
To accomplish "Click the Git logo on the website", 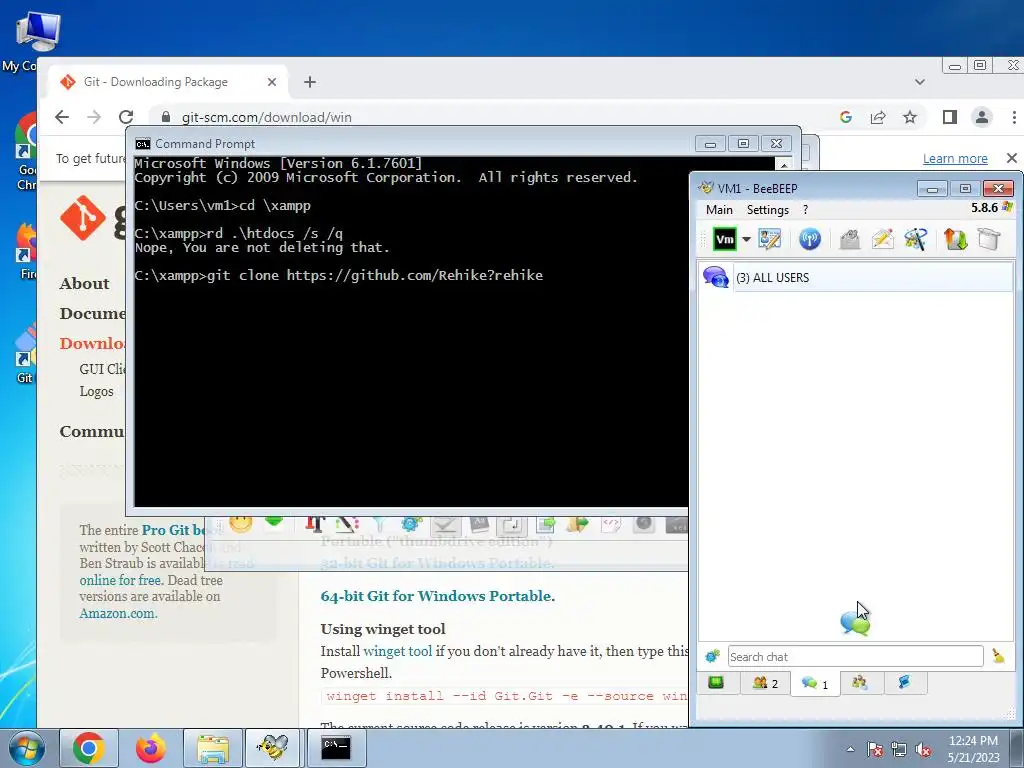I will [x=83, y=218].
